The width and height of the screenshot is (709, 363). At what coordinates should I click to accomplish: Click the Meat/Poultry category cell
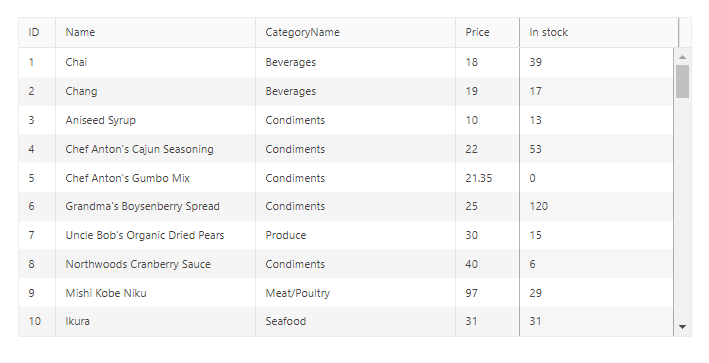click(355, 293)
